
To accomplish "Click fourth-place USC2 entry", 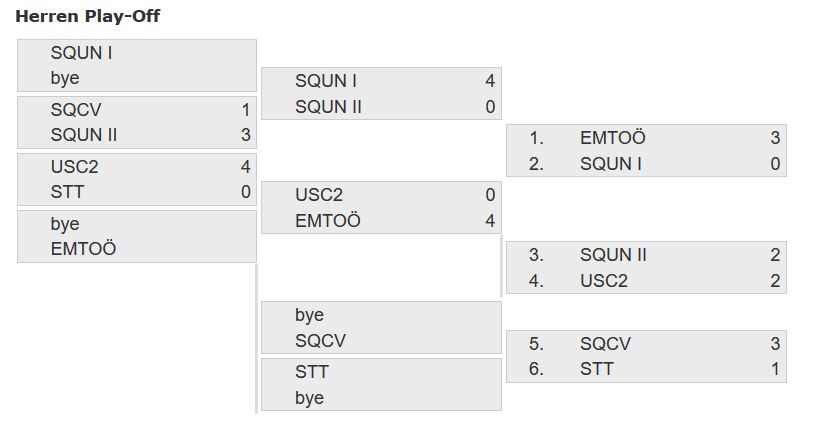I will [x=604, y=281].
